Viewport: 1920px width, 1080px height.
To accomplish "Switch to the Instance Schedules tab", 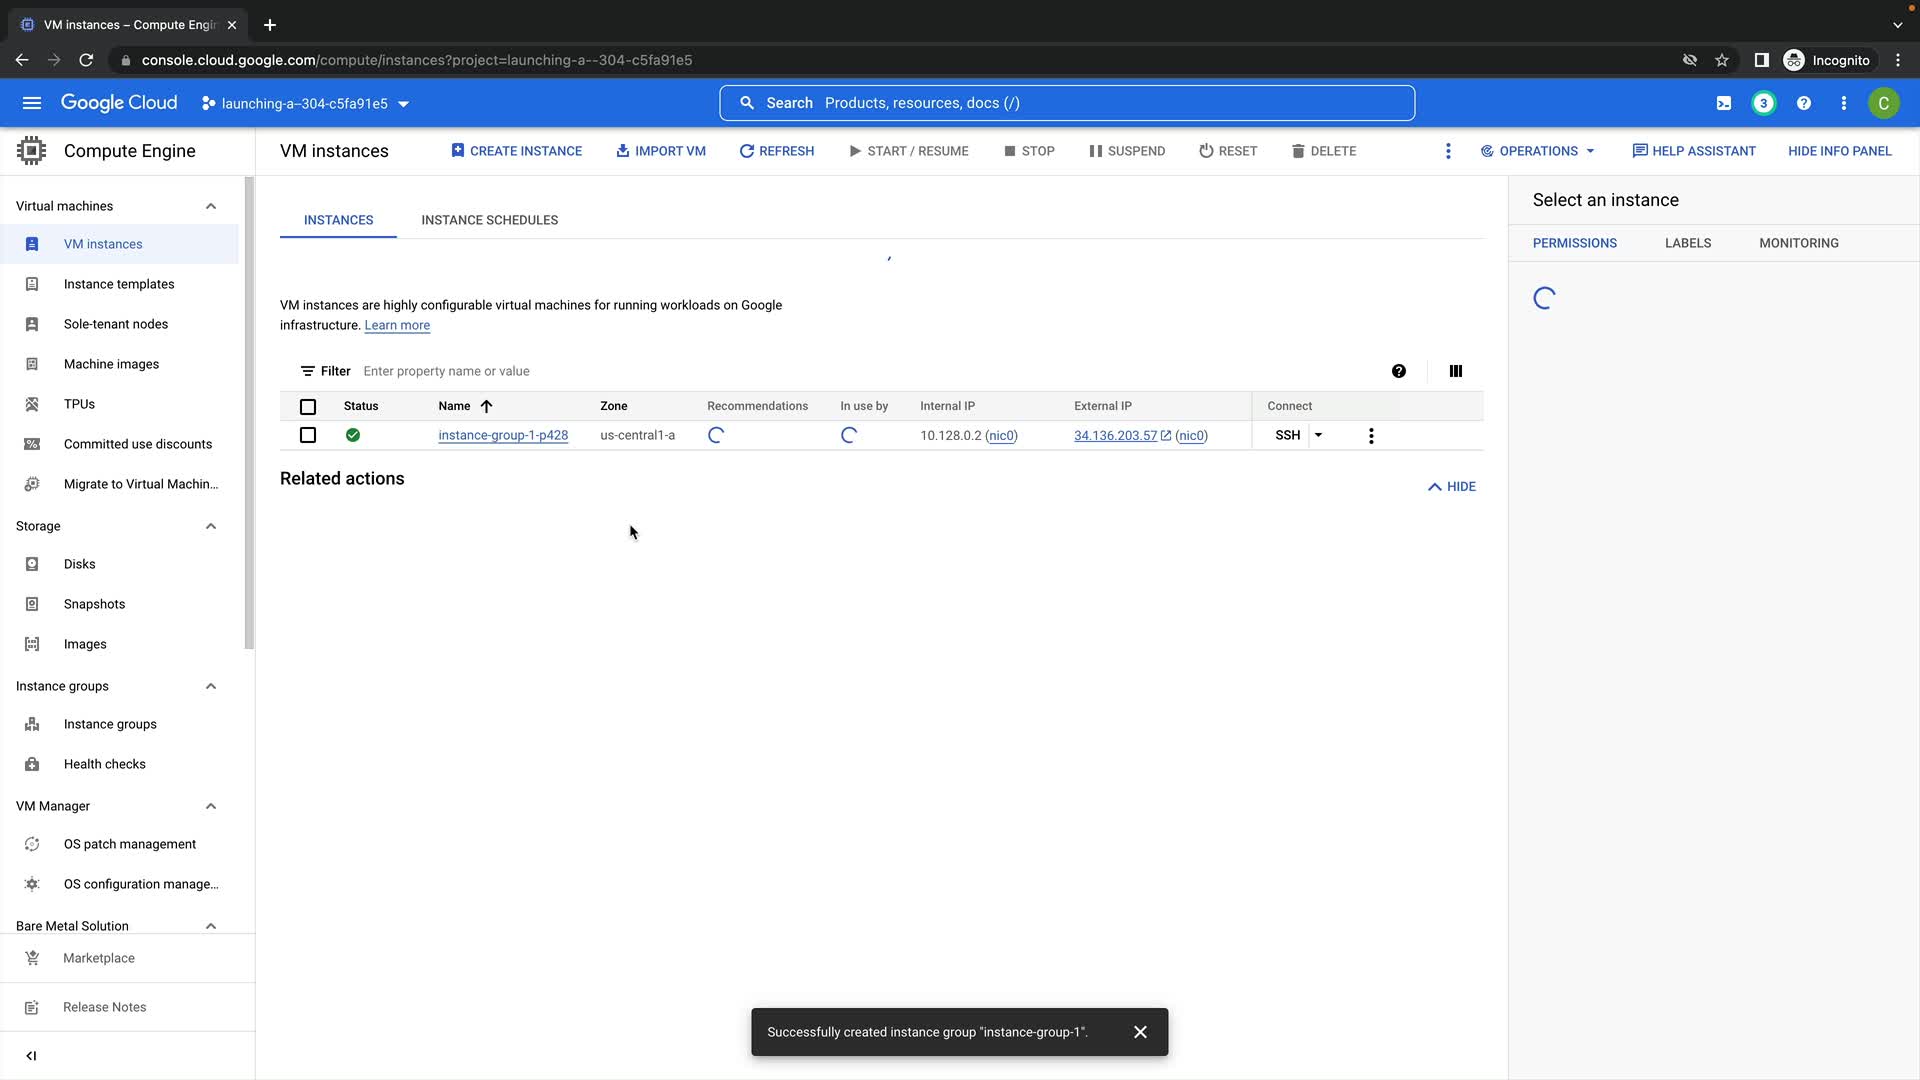I will tap(489, 220).
